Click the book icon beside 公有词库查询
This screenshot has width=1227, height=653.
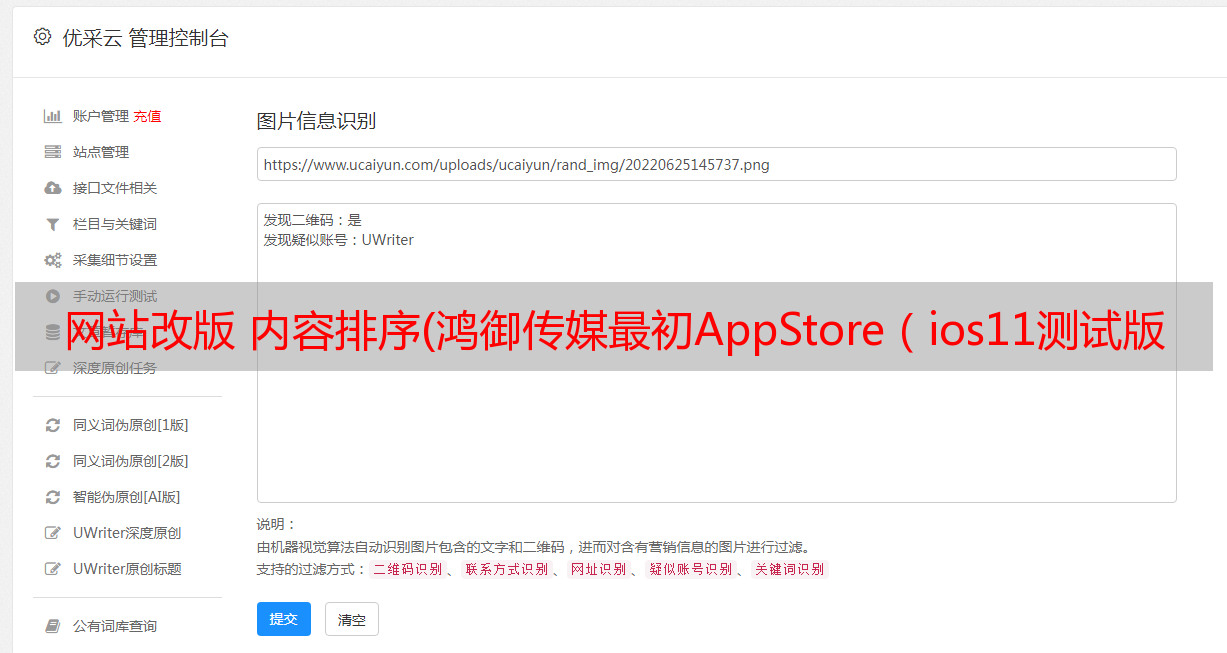pos(53,626)
